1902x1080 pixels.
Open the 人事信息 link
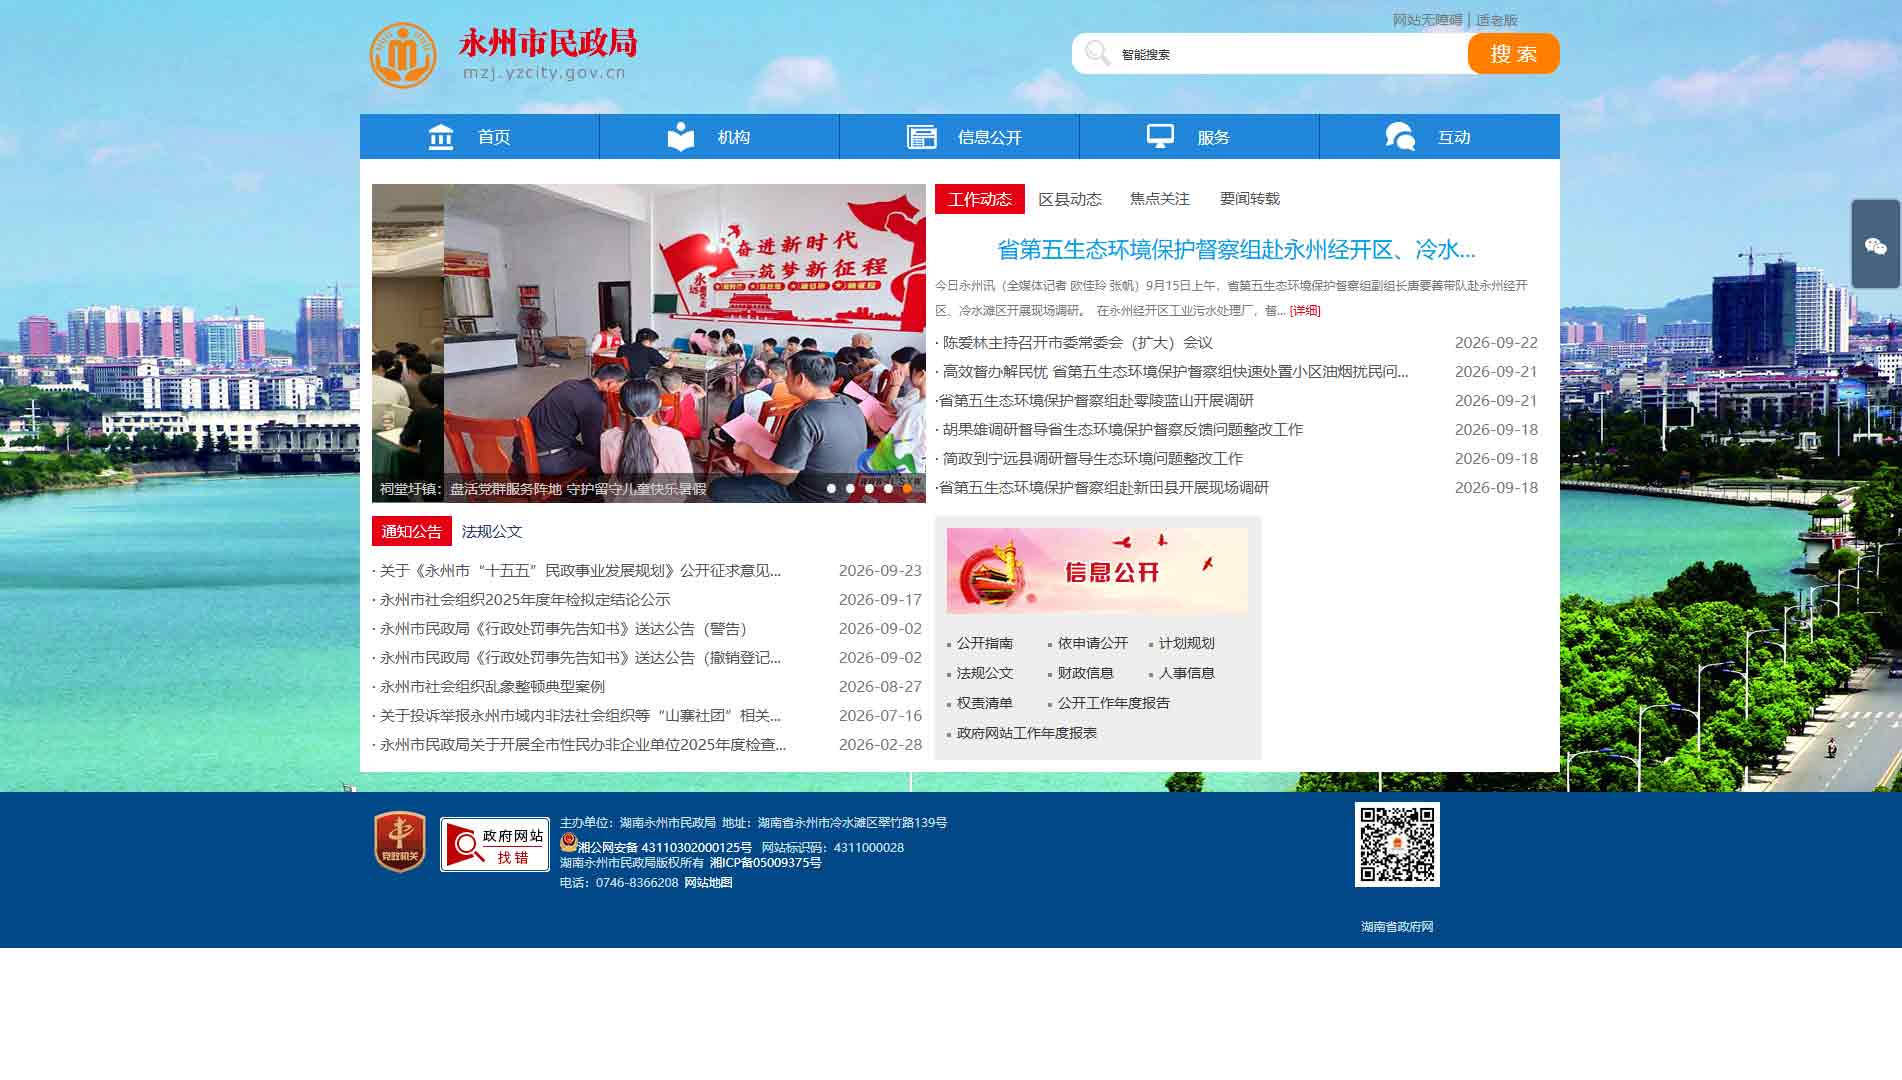(x=1187, y=673)
